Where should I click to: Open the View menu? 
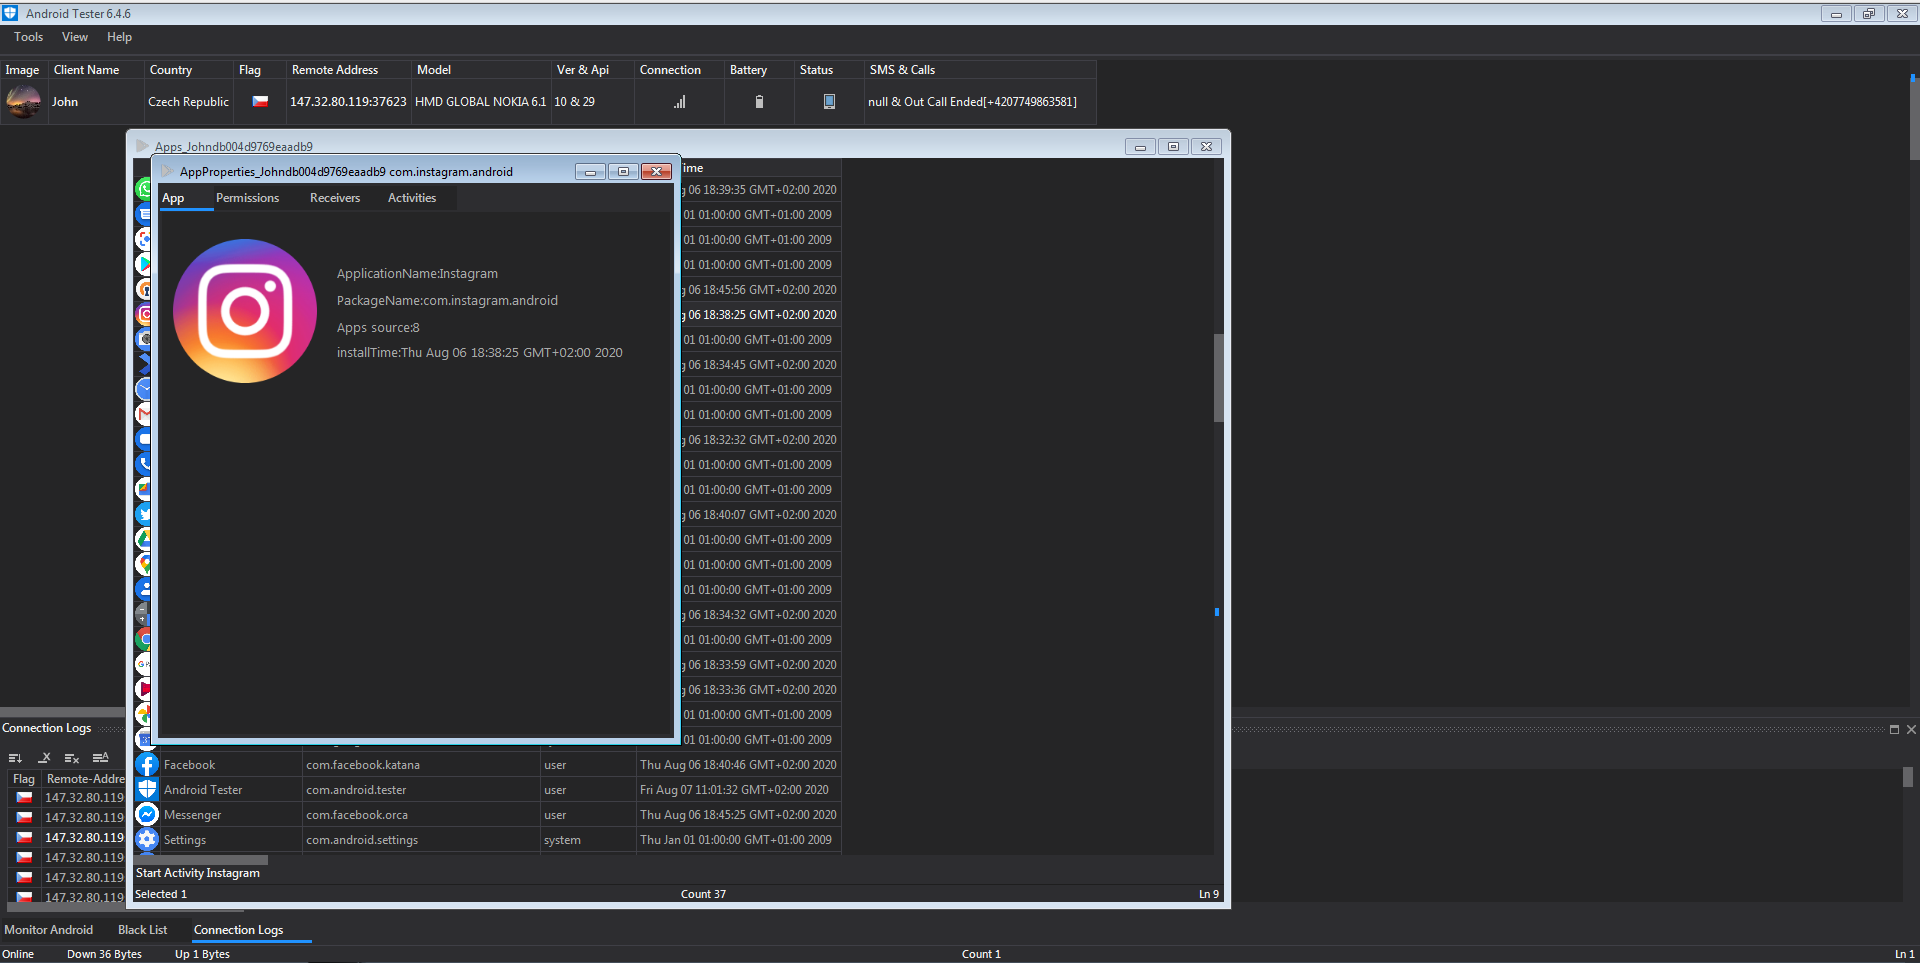pos(75,37)
